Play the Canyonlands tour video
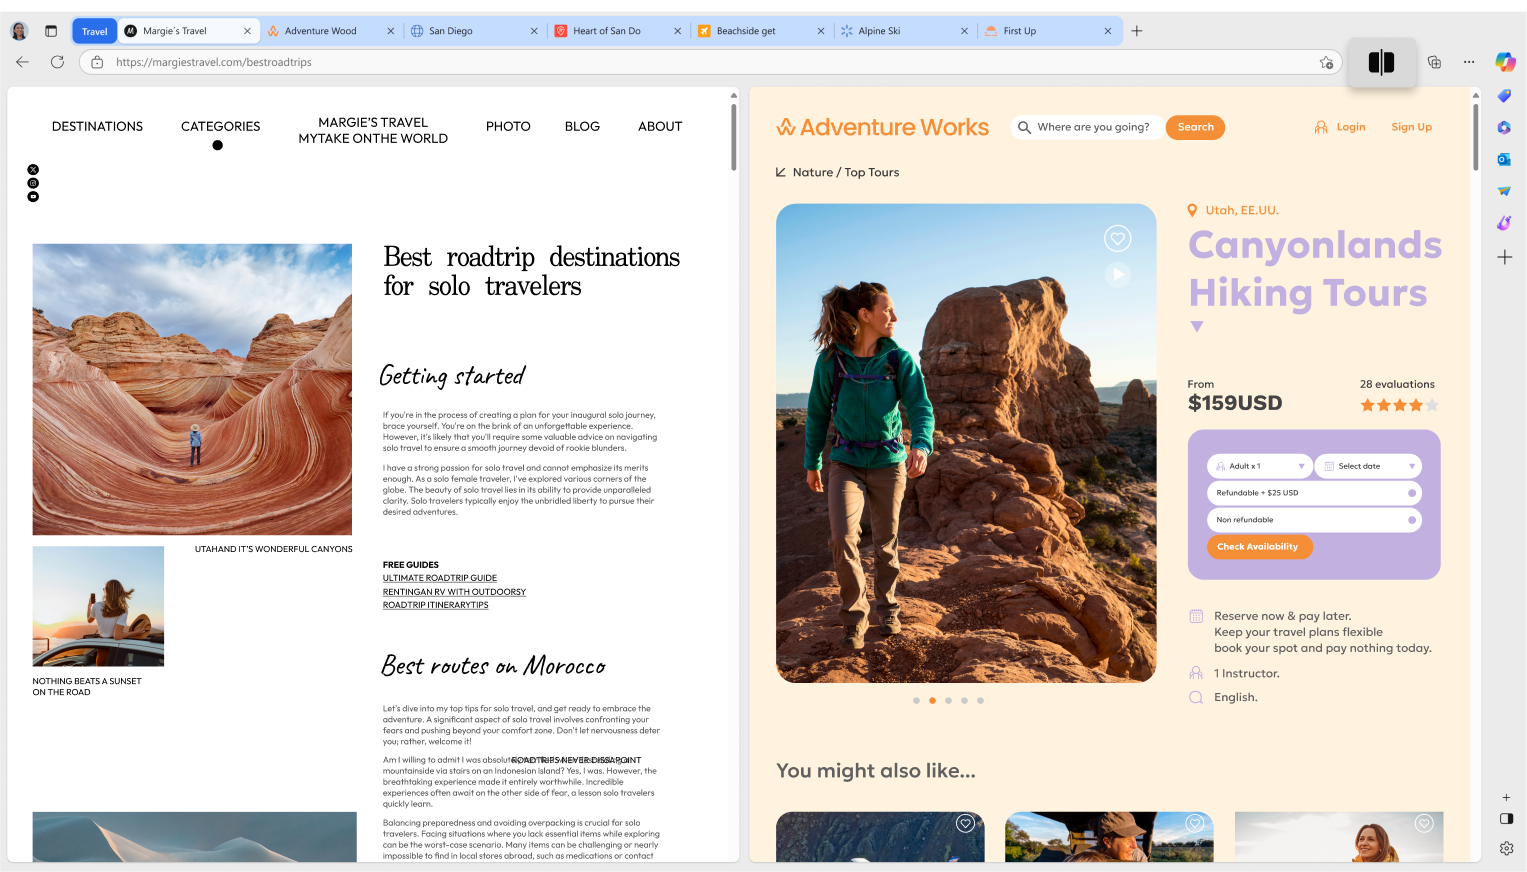Viewport: 1527px width, 872px height. click(x=1117, y=274)
